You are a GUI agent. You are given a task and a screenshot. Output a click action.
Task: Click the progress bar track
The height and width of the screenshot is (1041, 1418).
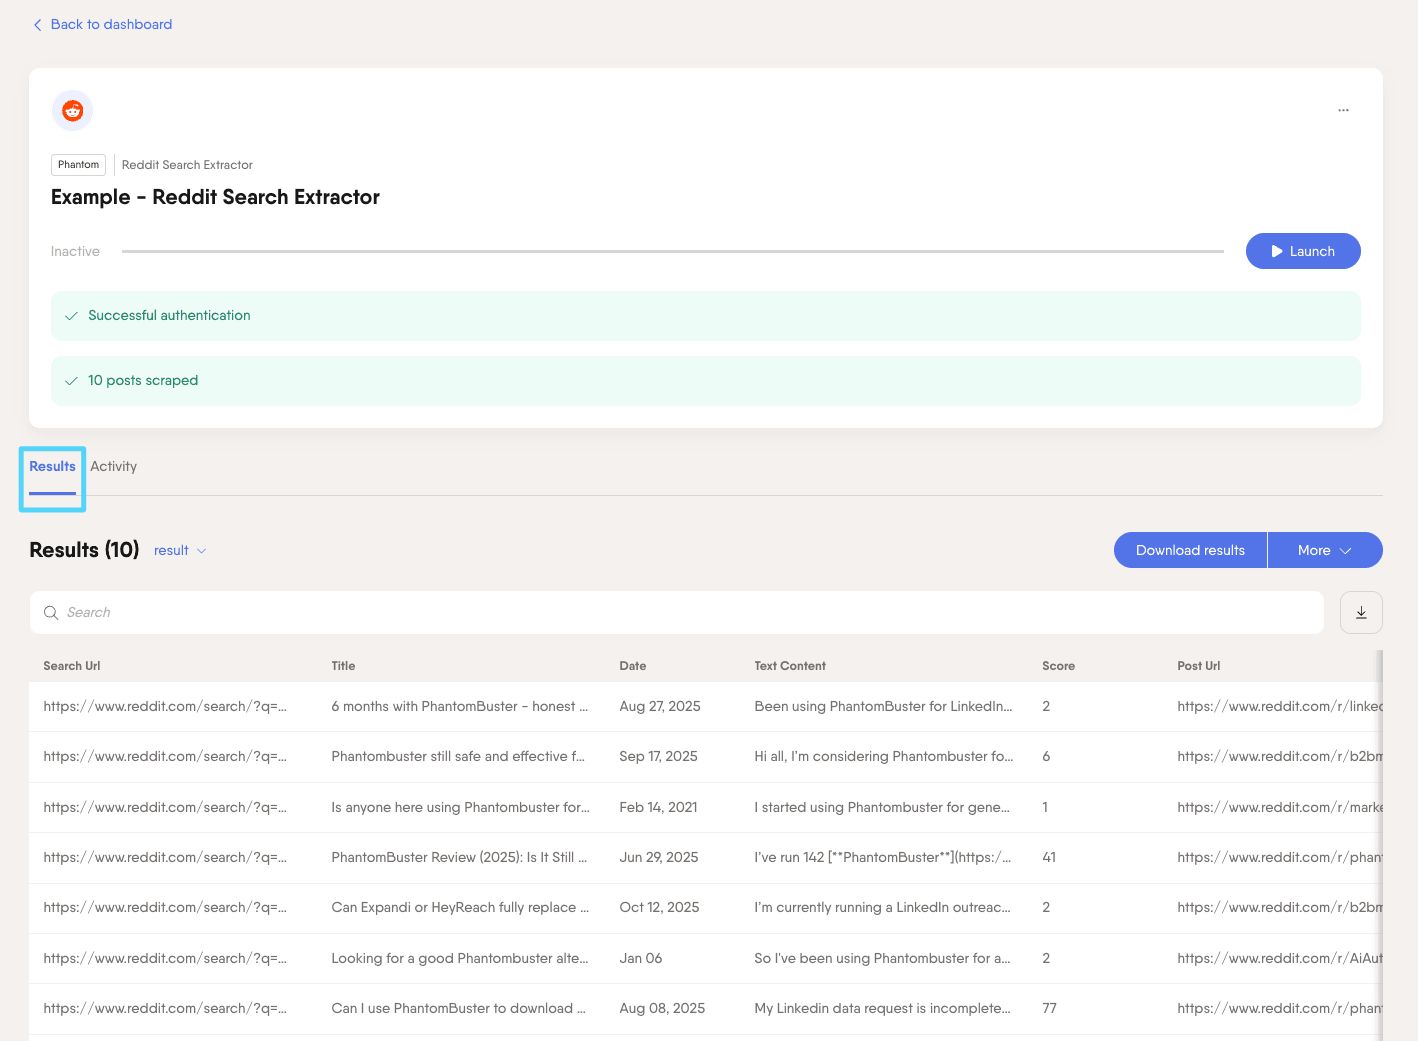coord(673,251)
